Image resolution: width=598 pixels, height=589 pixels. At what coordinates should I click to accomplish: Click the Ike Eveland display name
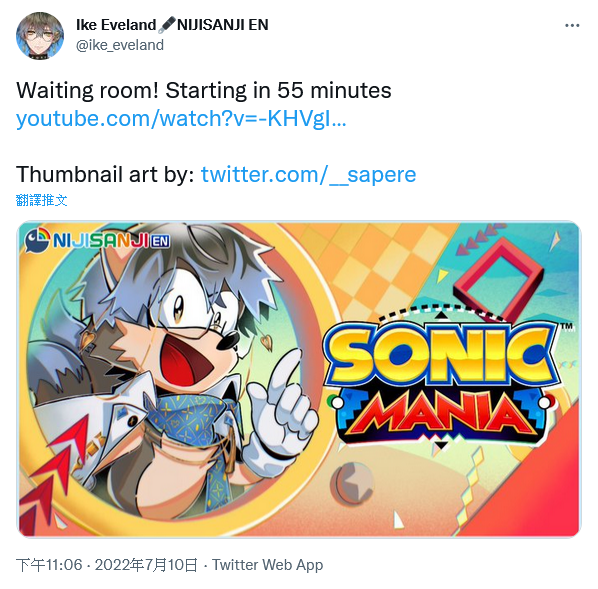click(116, 25)
